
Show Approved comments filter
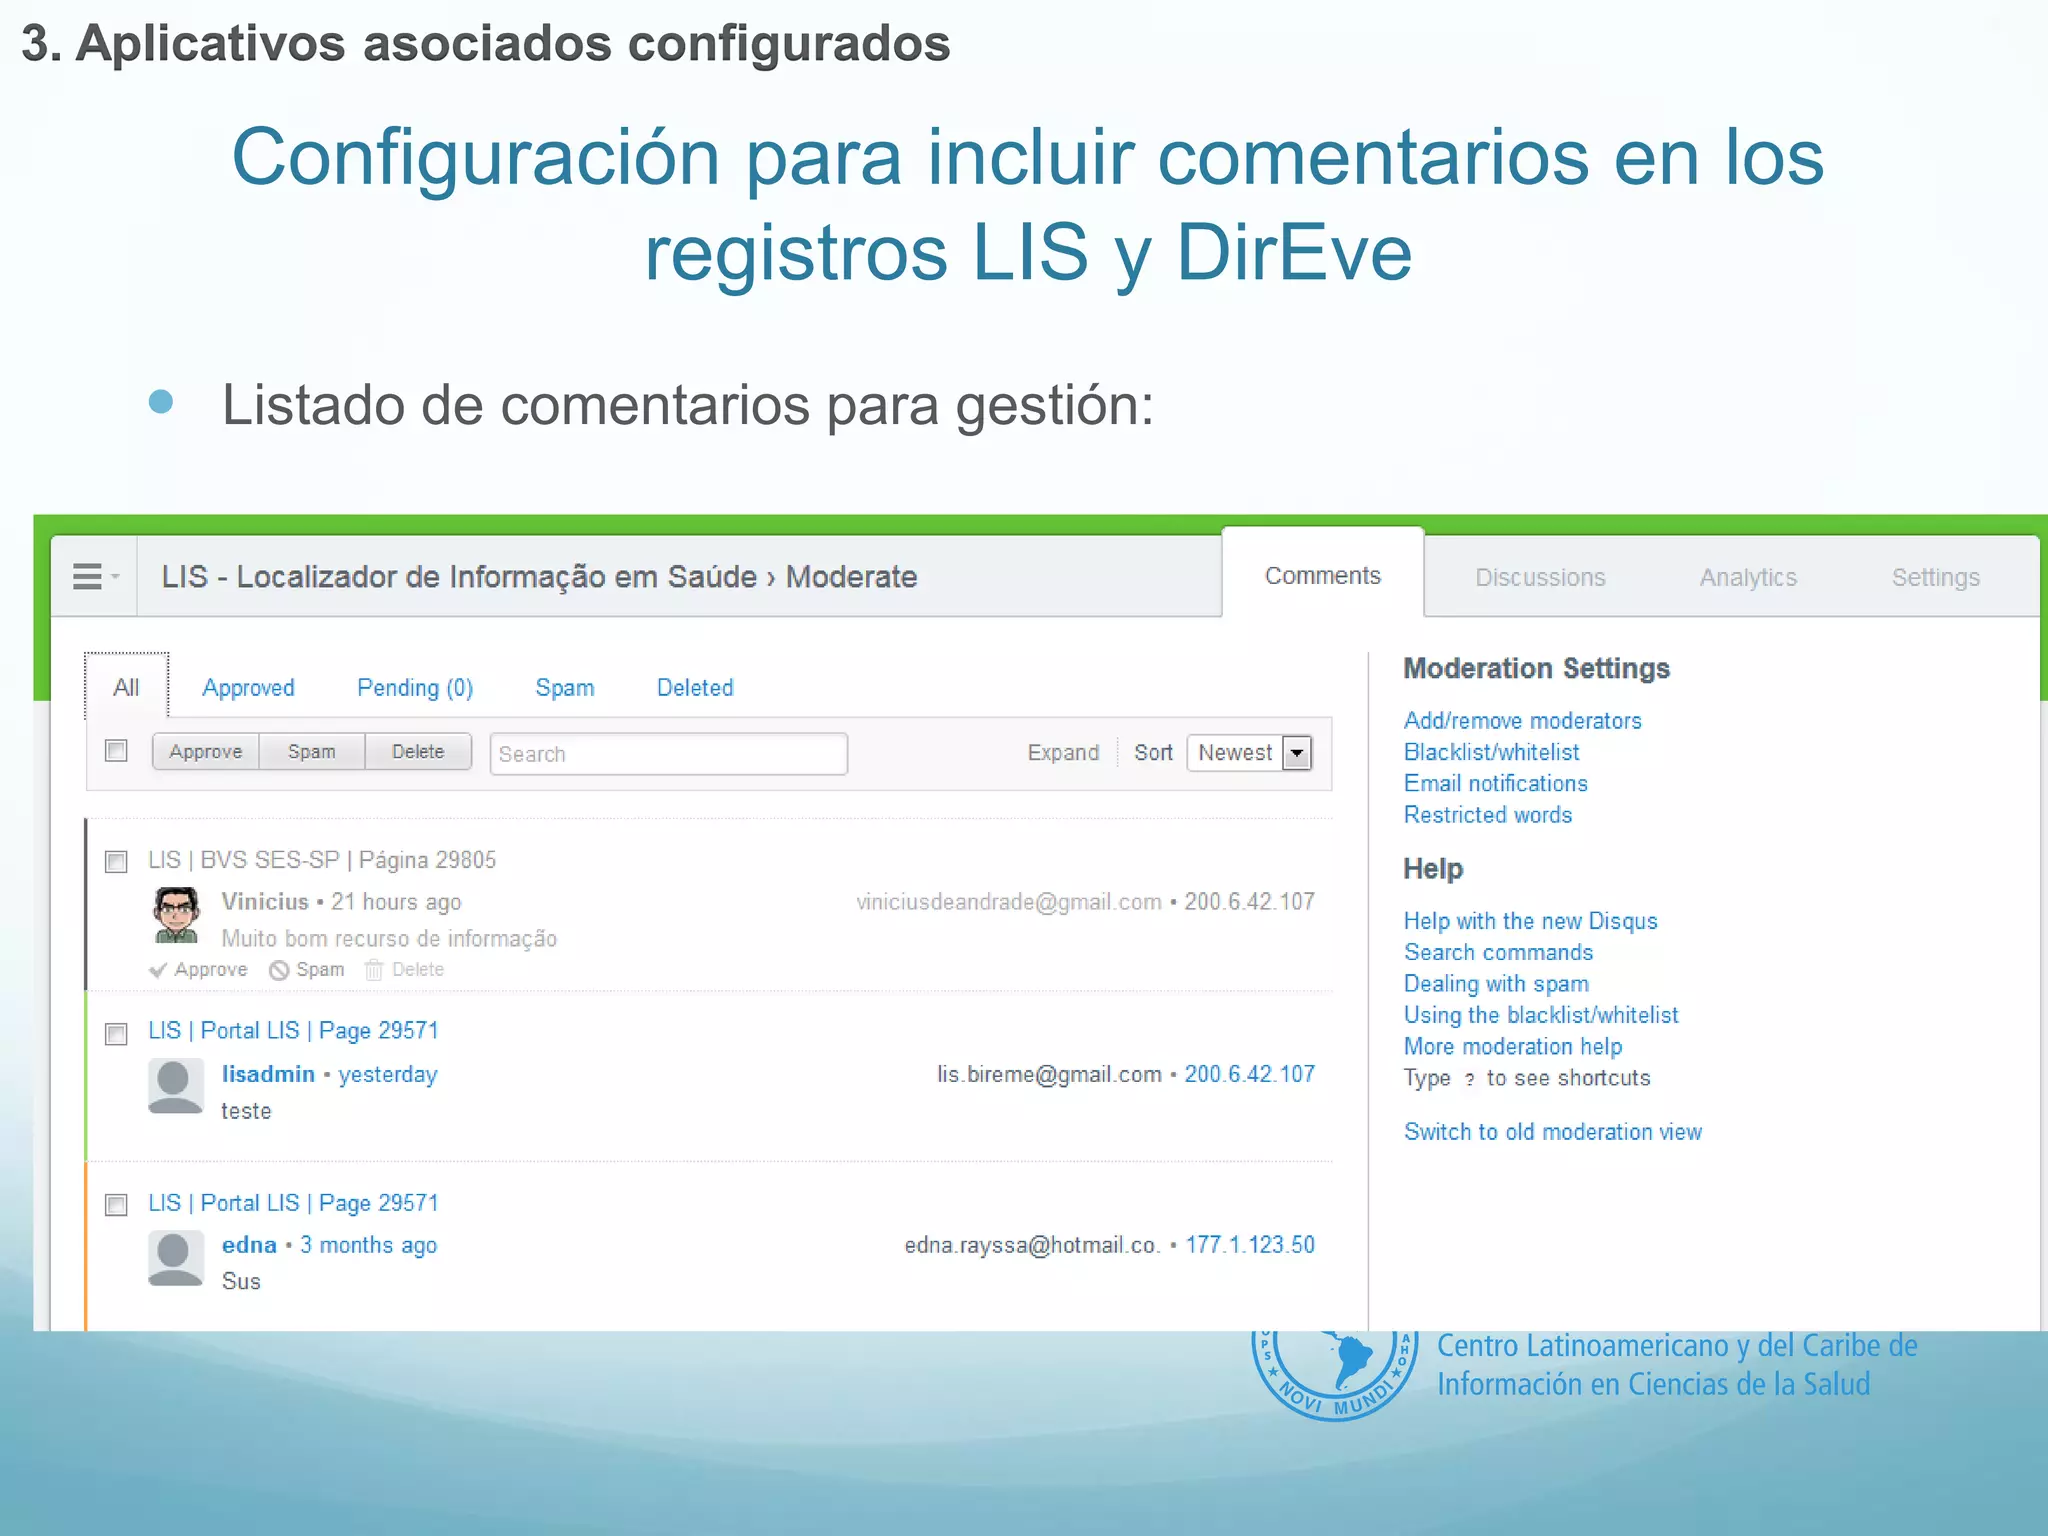coord(248,688)
